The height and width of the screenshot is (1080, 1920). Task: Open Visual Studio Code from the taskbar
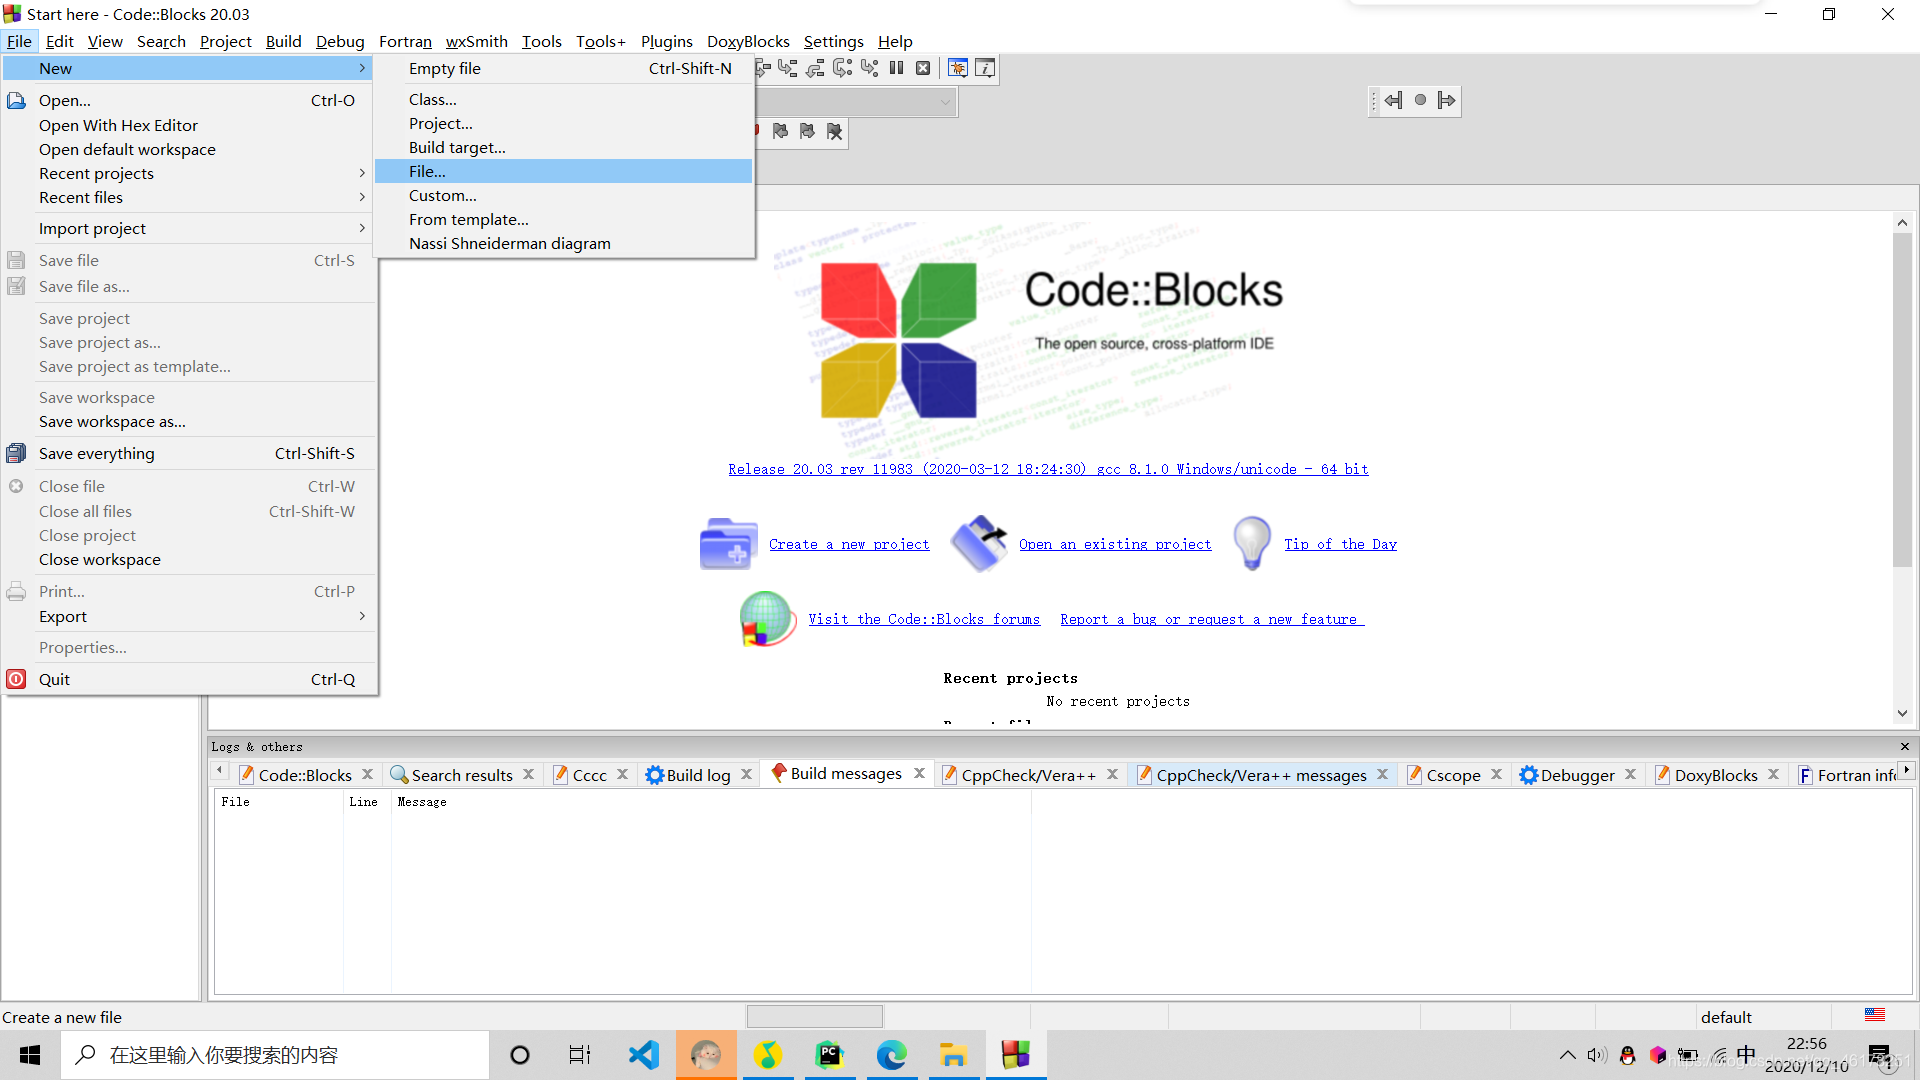[x=644, y=1055]
